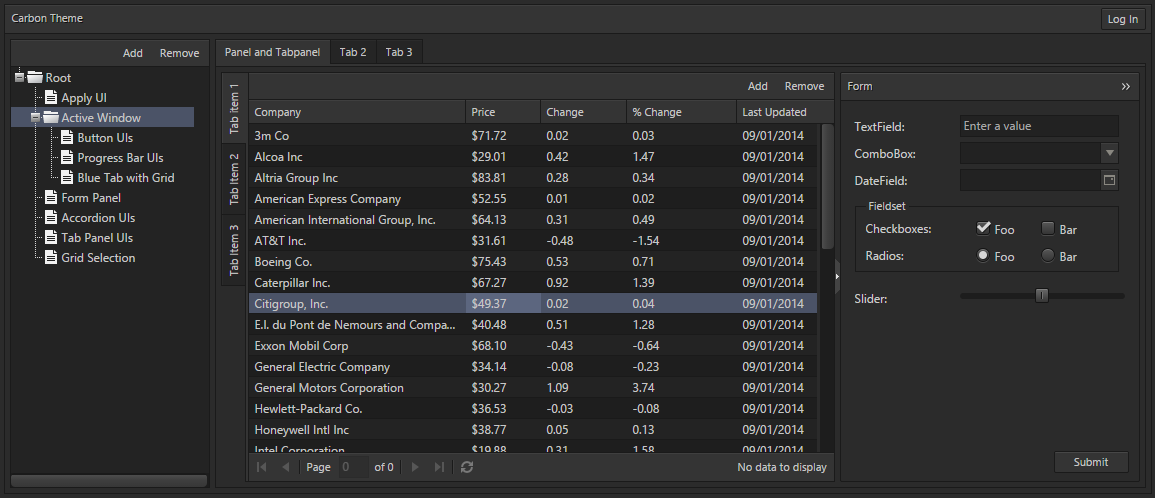Submit the form
Screen dimensions: 1155x498
coord(1091,462)
